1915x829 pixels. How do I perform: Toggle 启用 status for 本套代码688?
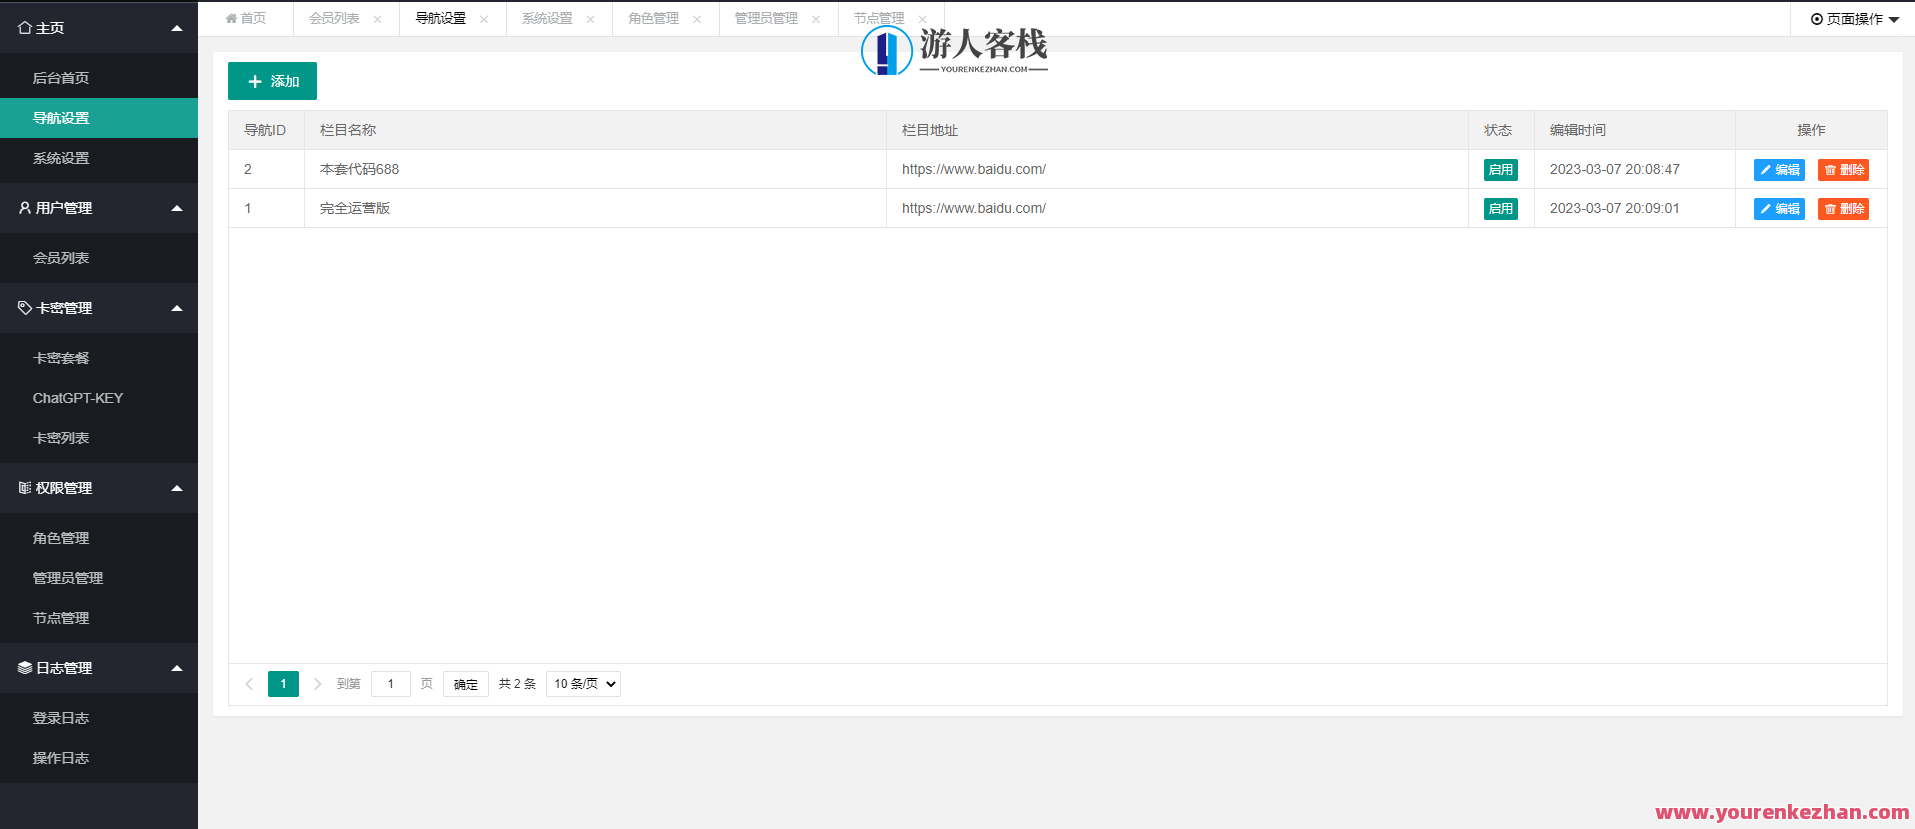coord(1500,170)
